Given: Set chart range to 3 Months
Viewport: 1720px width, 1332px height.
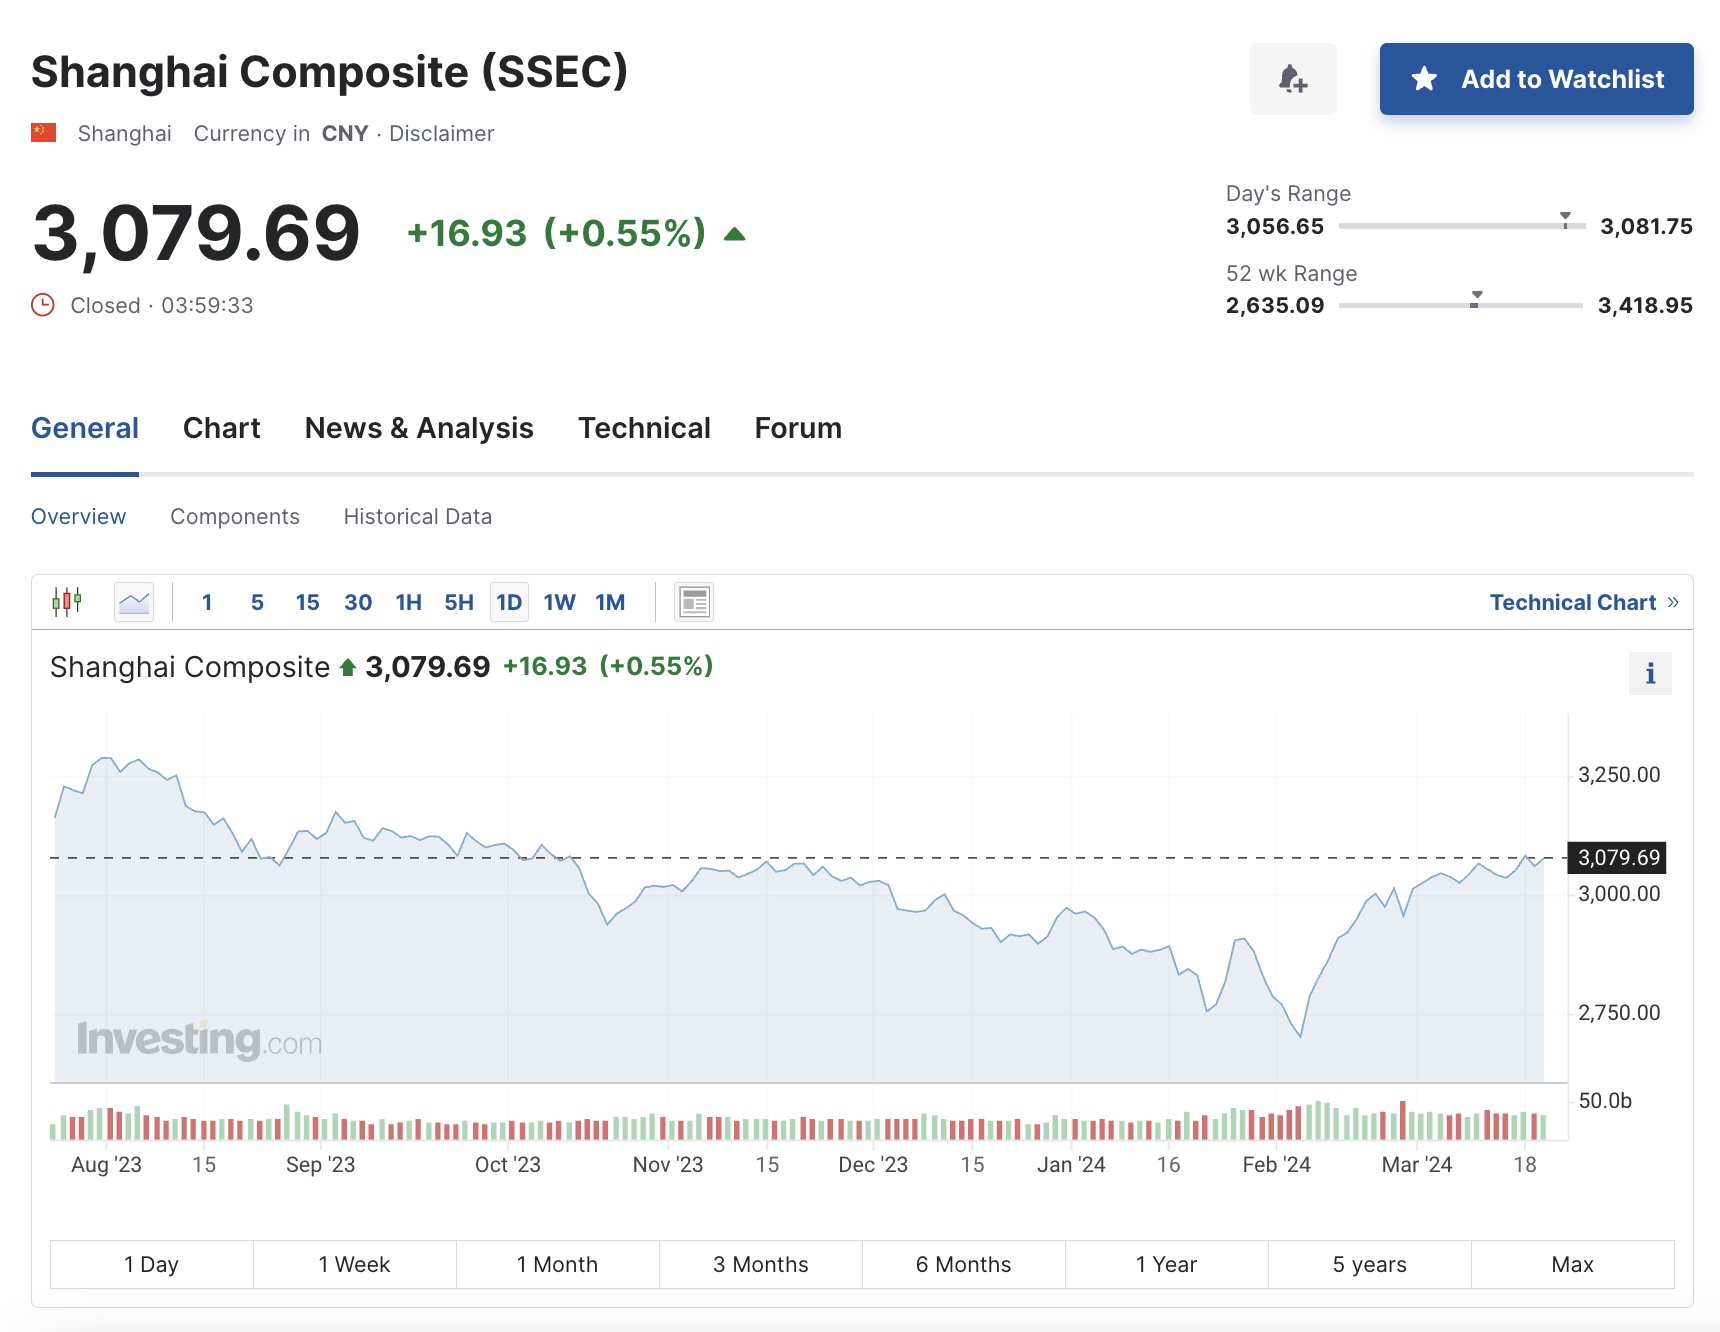Looking at the screenshot, I should coord(760,1264).
